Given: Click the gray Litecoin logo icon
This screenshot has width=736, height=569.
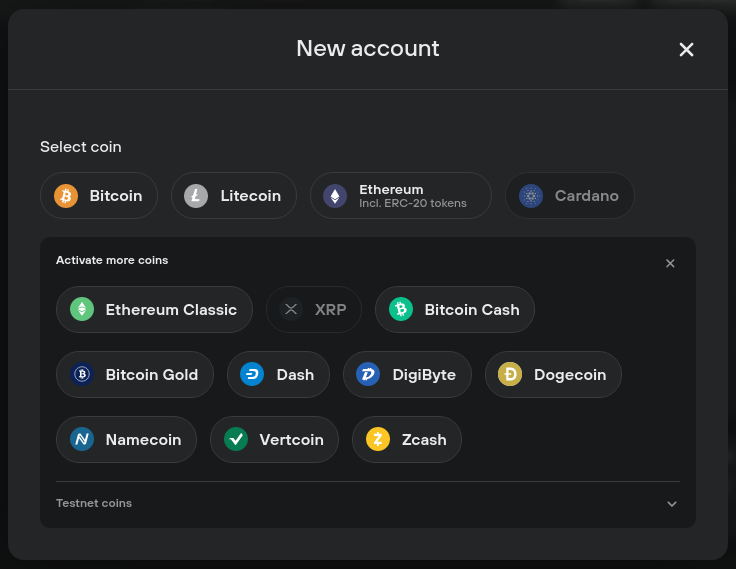Looking at the screenshot, I should click(x=196, y=196).
